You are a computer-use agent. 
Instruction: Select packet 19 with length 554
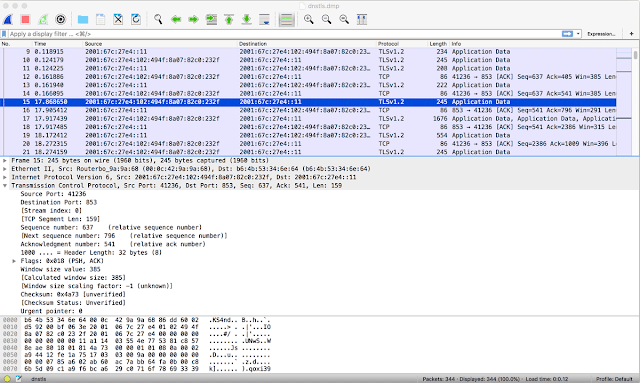click(x=309, y=135)
